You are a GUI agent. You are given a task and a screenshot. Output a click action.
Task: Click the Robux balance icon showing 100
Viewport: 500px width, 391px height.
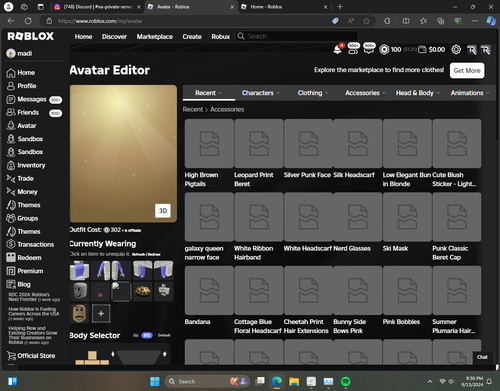click(x=384, y=49)
